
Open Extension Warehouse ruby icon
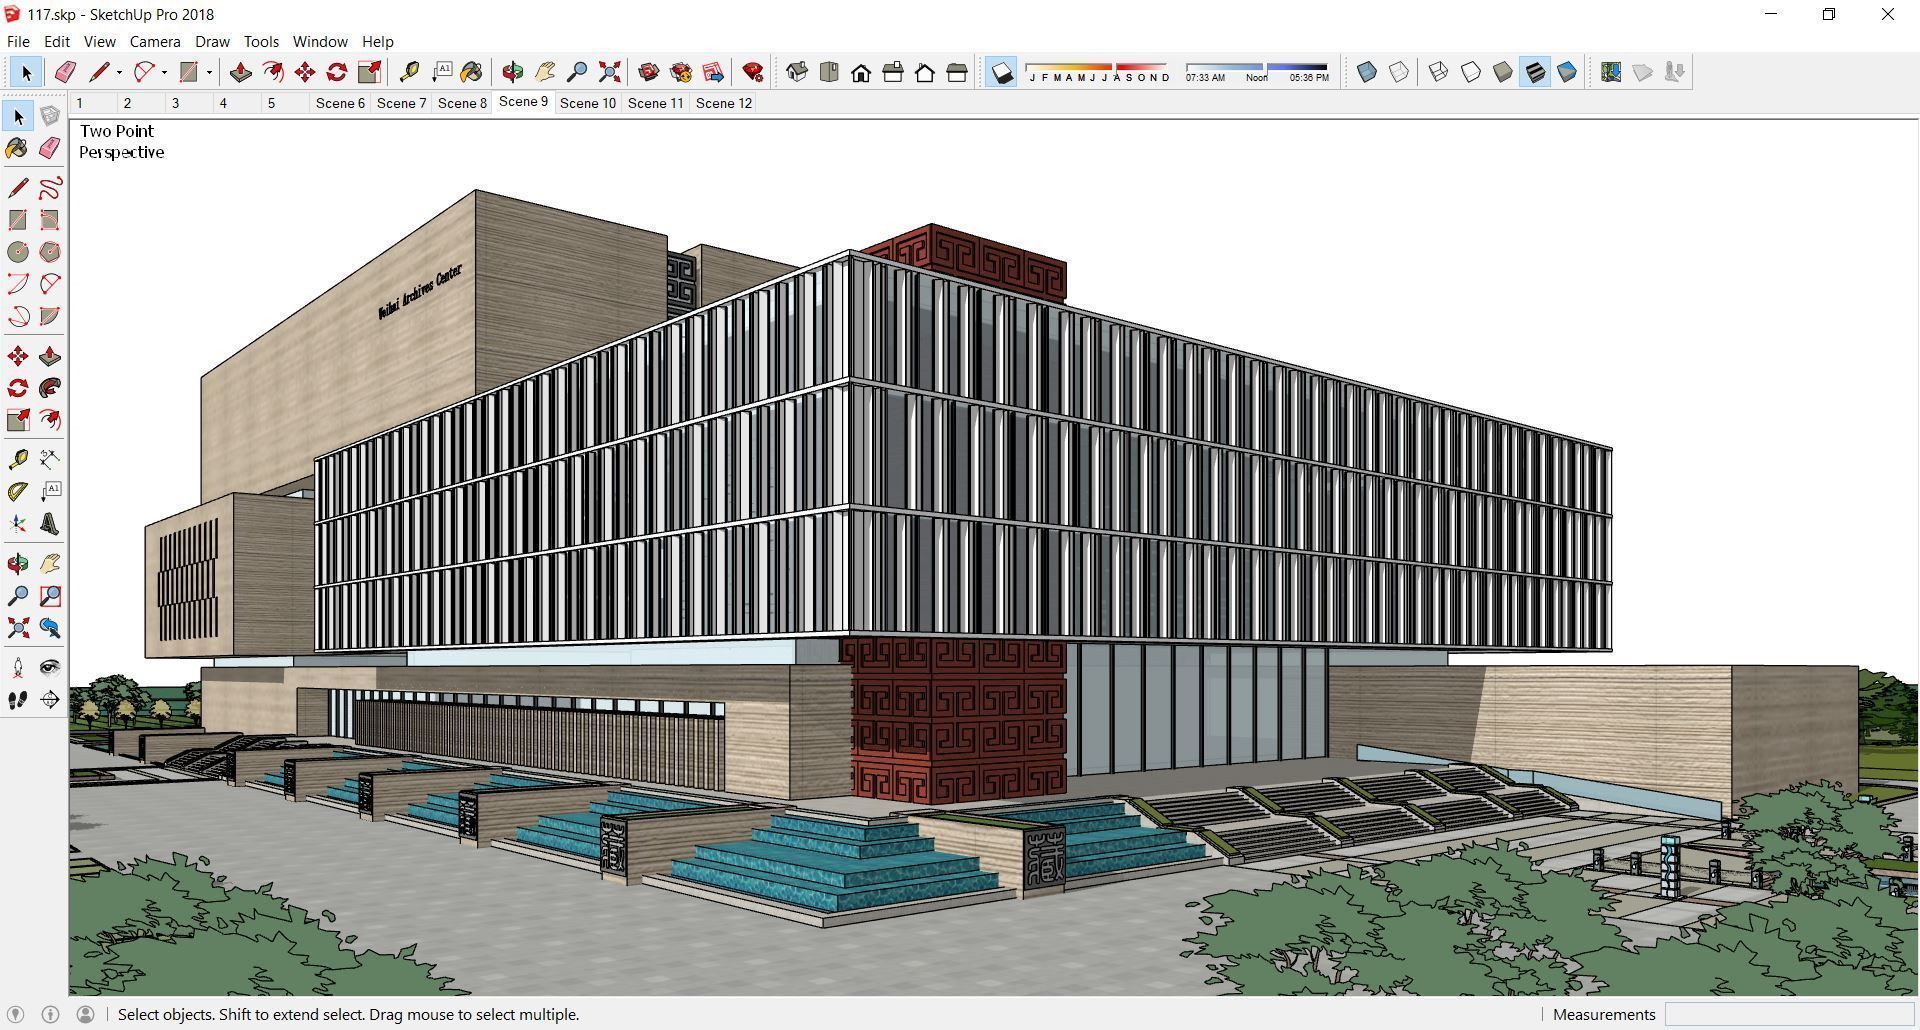pyautogui.click(x=753, y=72)
